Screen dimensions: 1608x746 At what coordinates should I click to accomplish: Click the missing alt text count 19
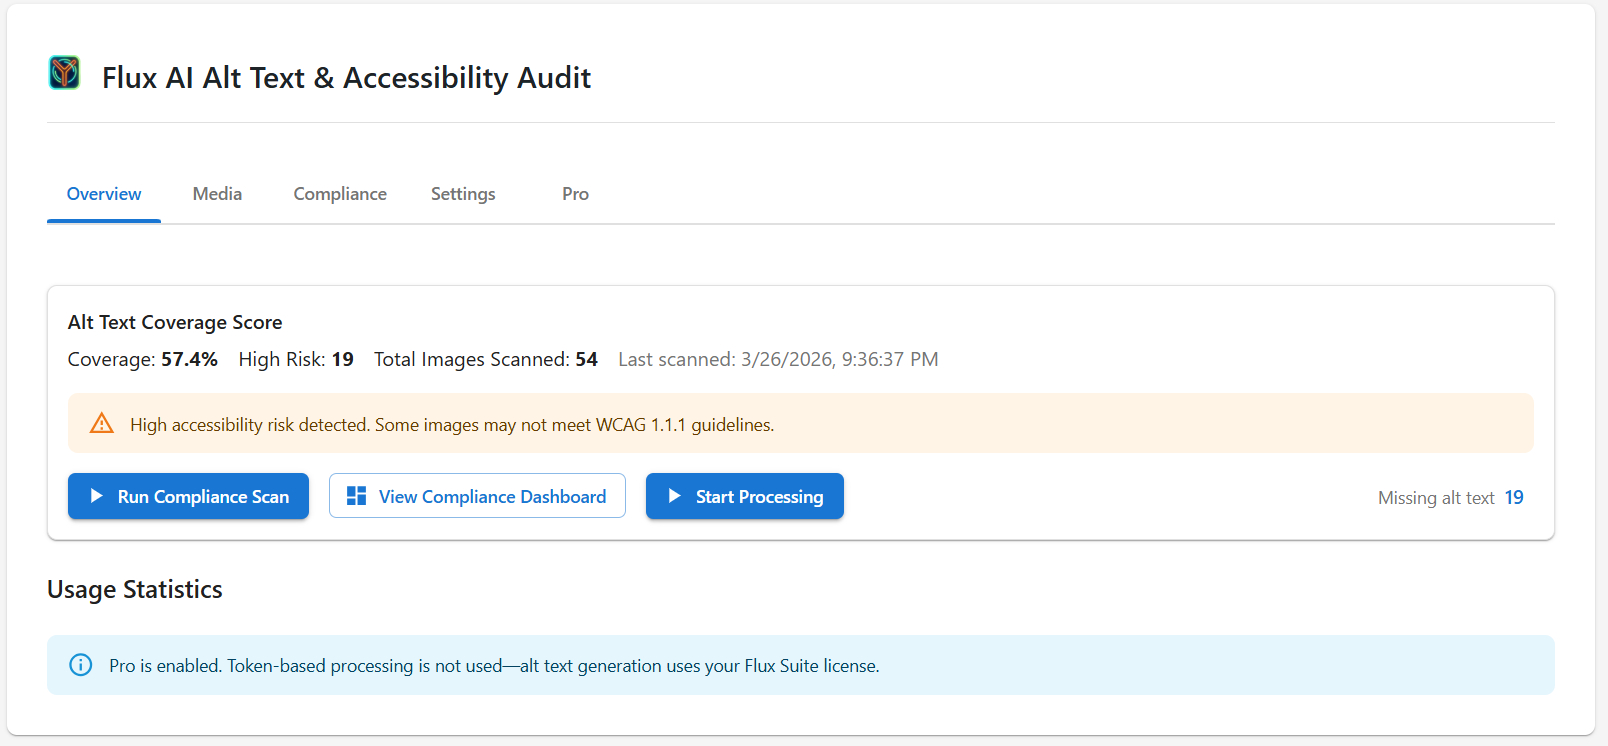(x=1514, y=498)
